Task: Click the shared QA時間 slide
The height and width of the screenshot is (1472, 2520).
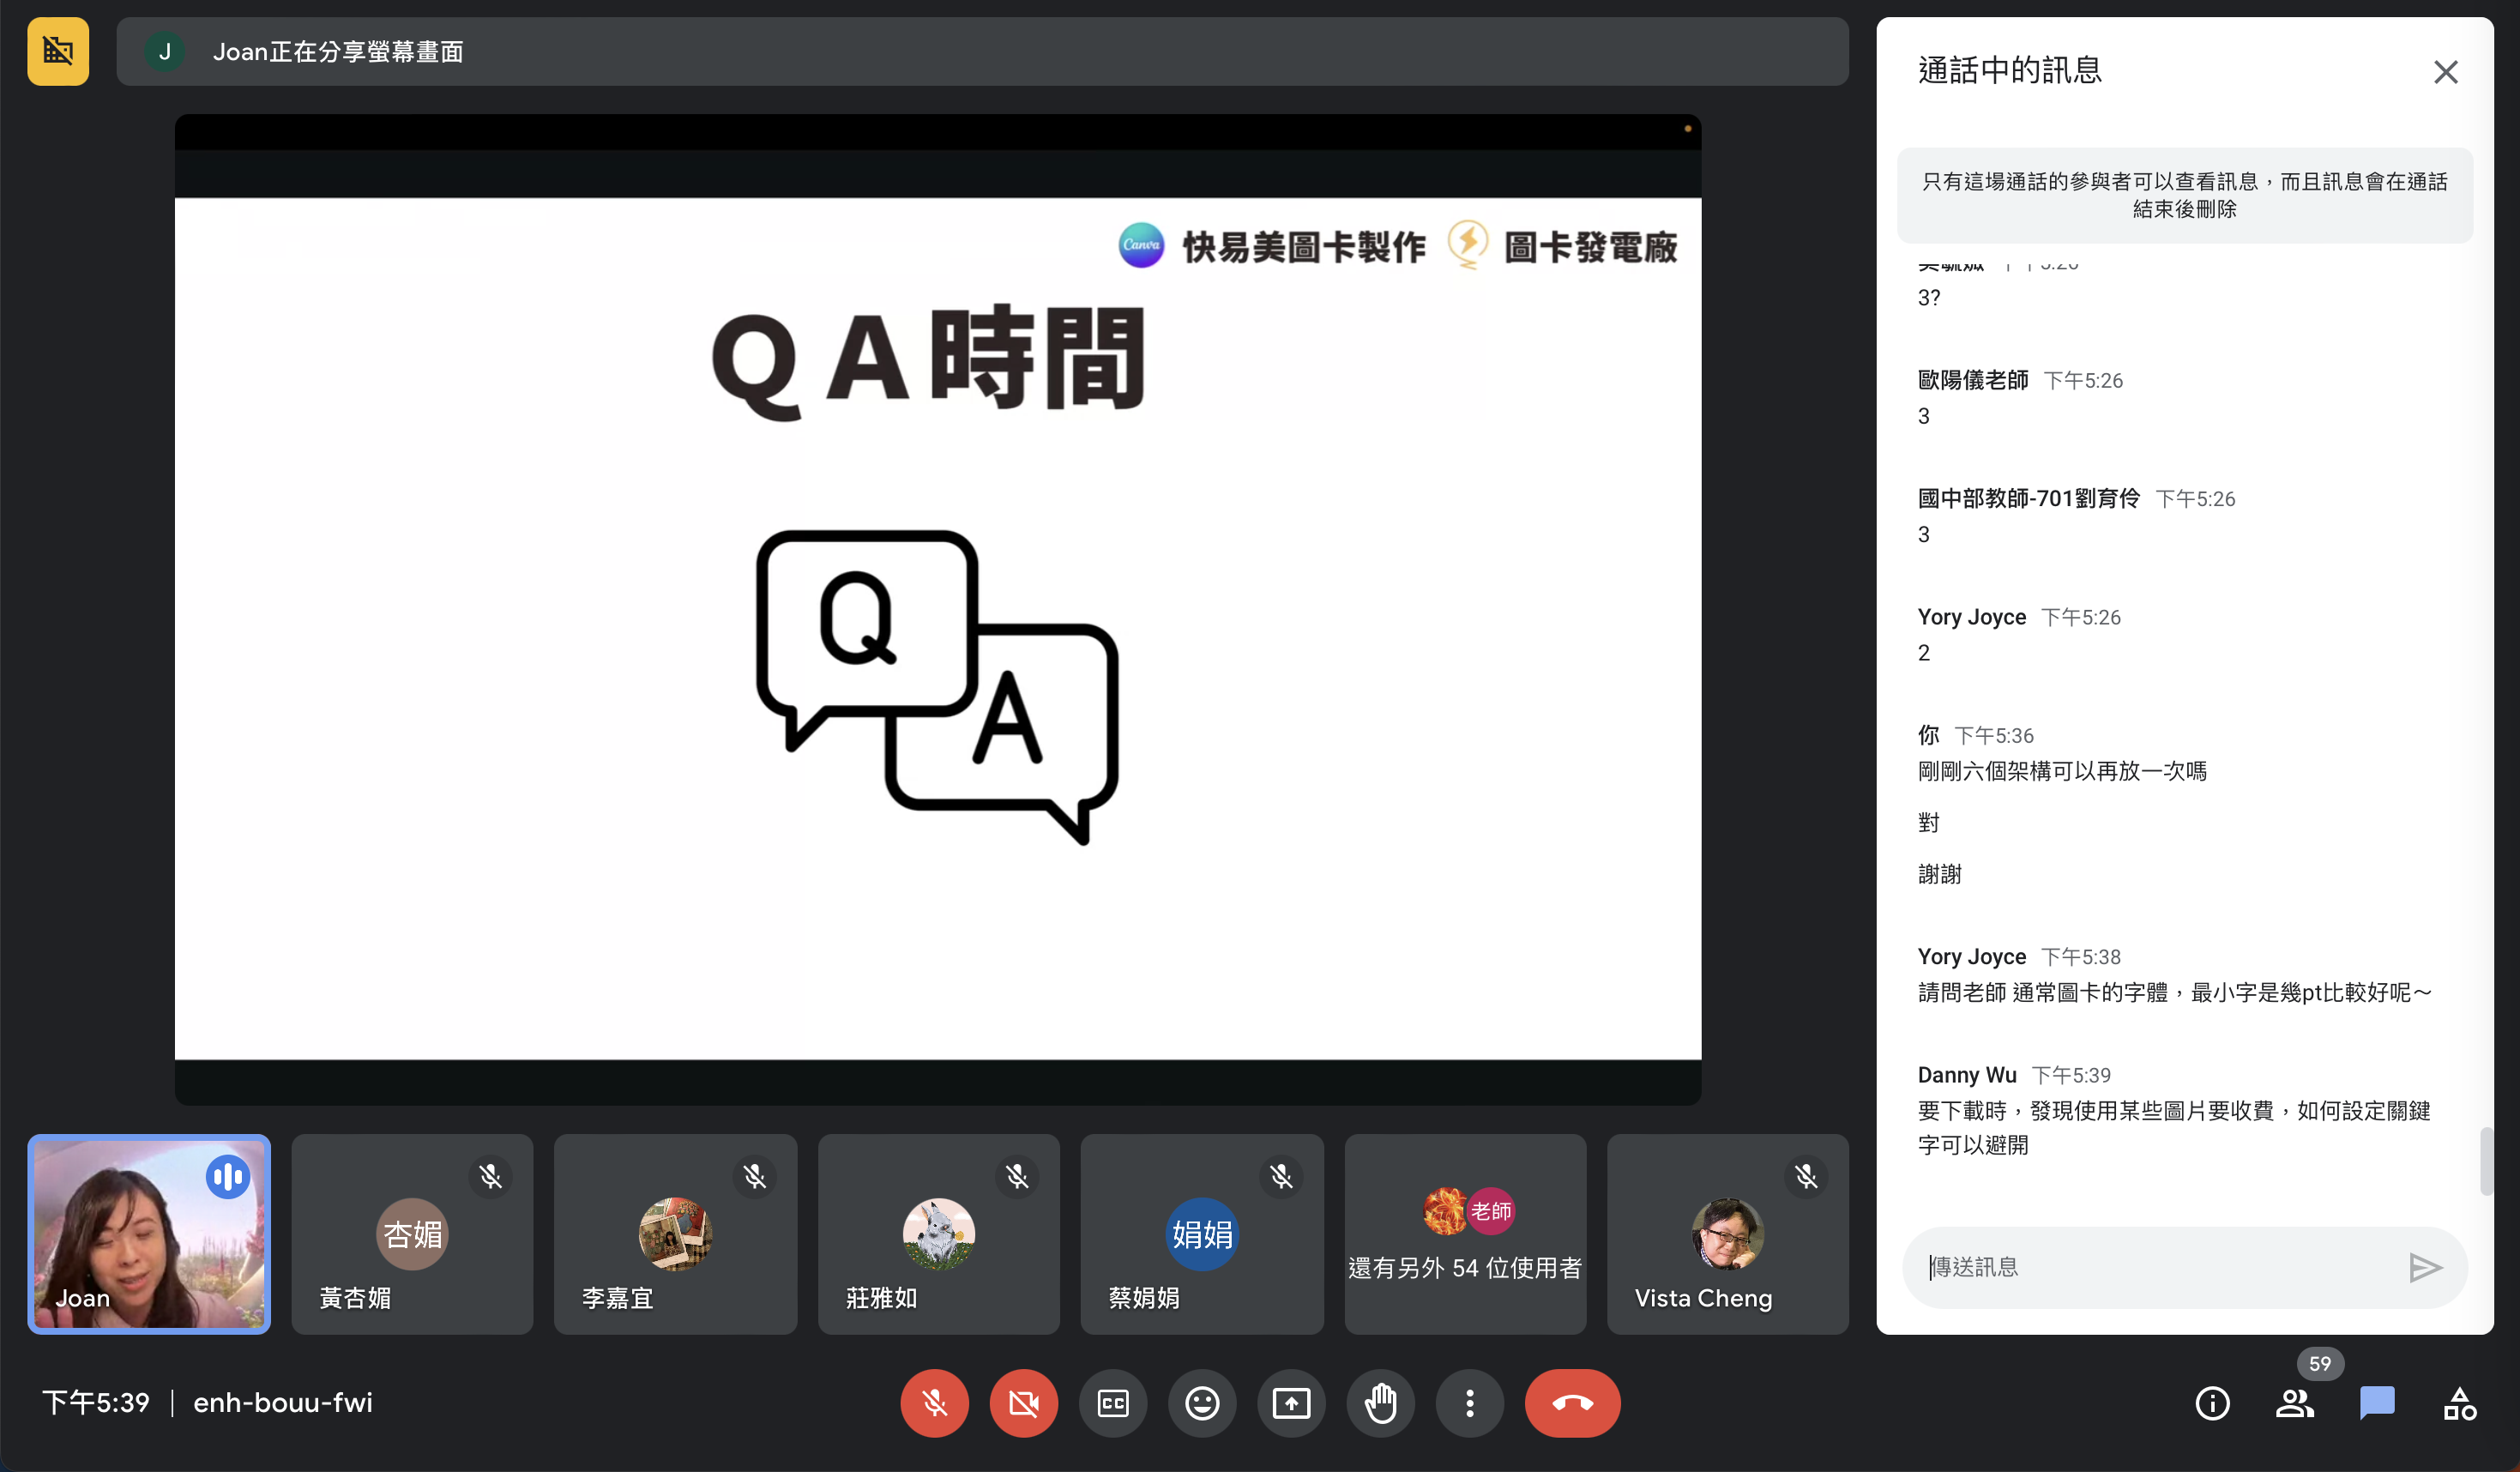Action: 938,628
